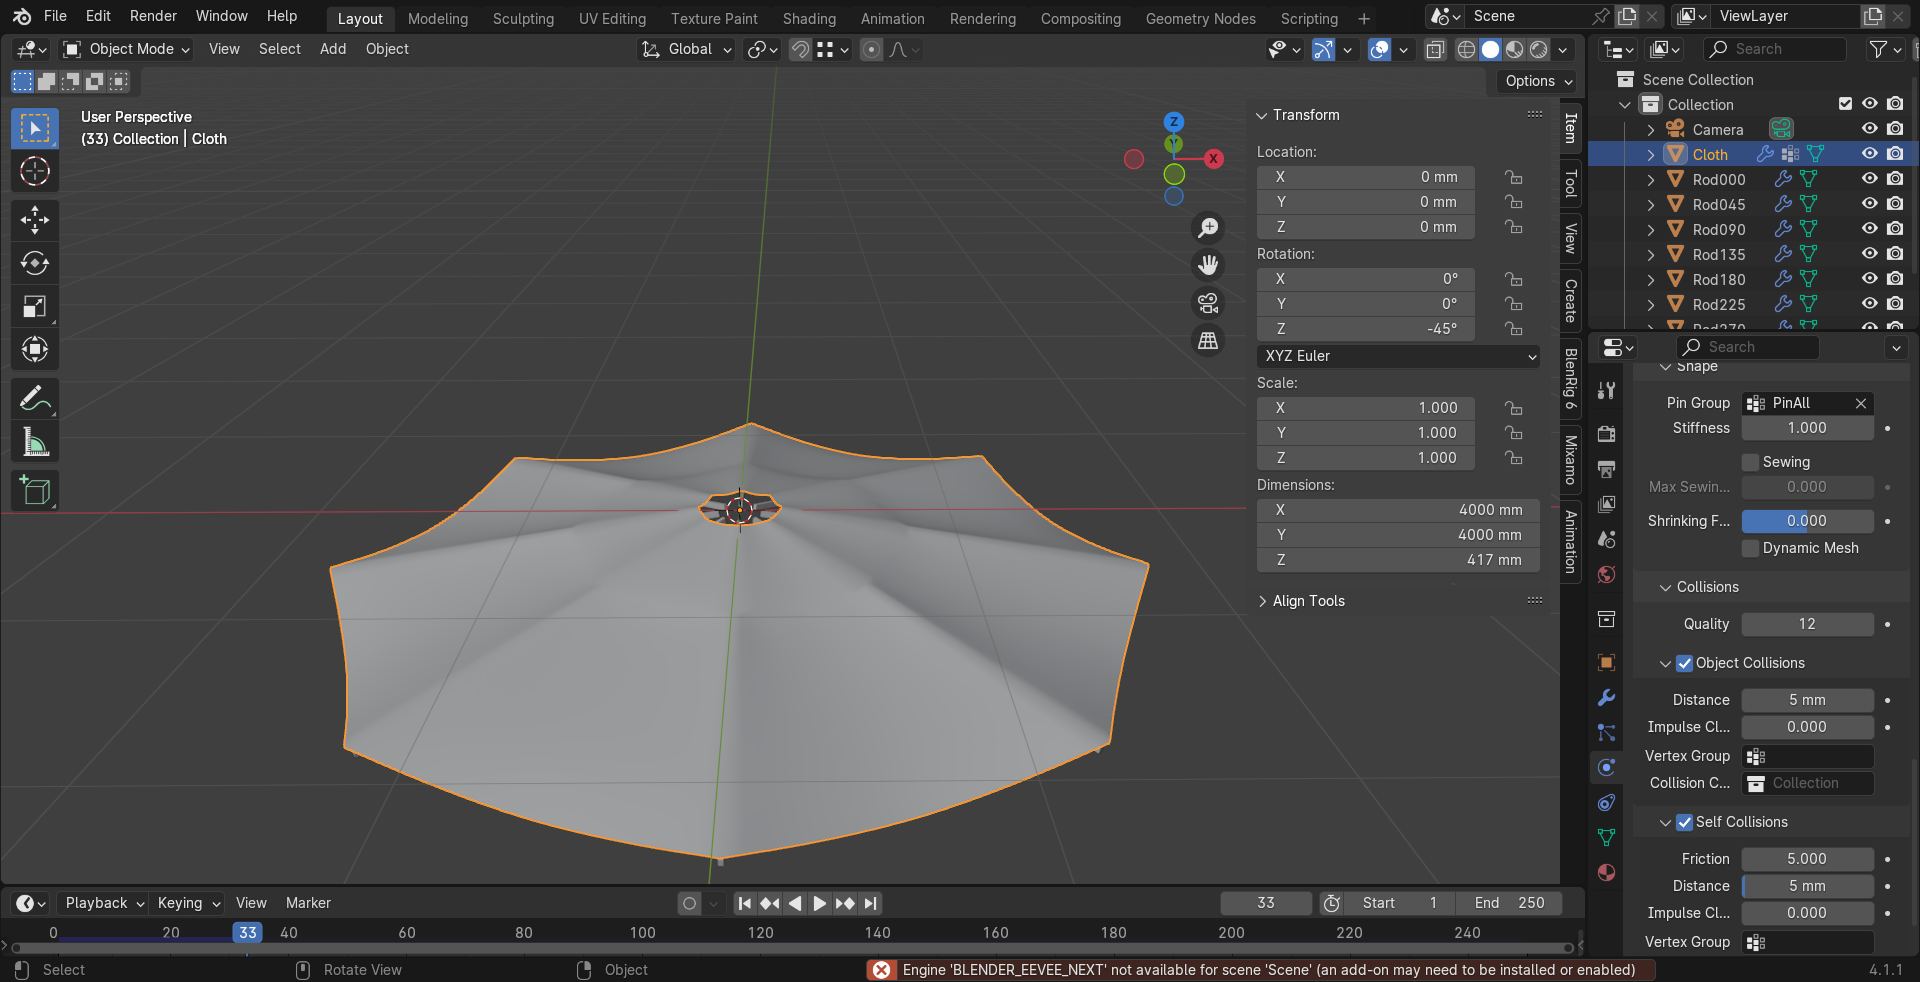This screenshot has height=982, width=1920.
Task: Open the Object Mode dropdown
Action: pyautogui.click(x=126, y=49)
